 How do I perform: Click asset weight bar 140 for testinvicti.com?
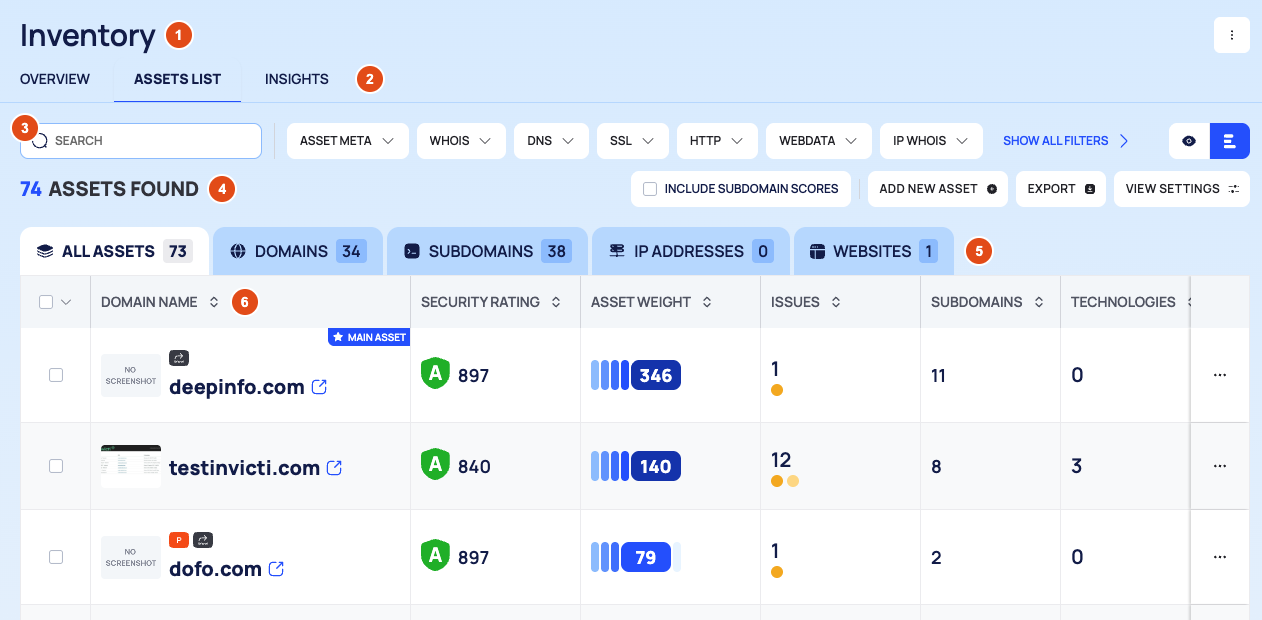[x=636, y=466]
